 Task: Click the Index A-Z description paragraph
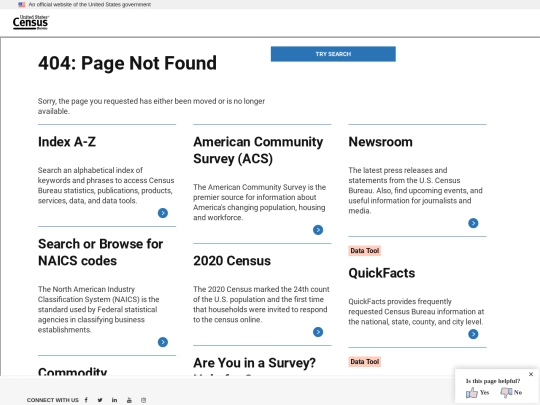(x=106, y=185)
